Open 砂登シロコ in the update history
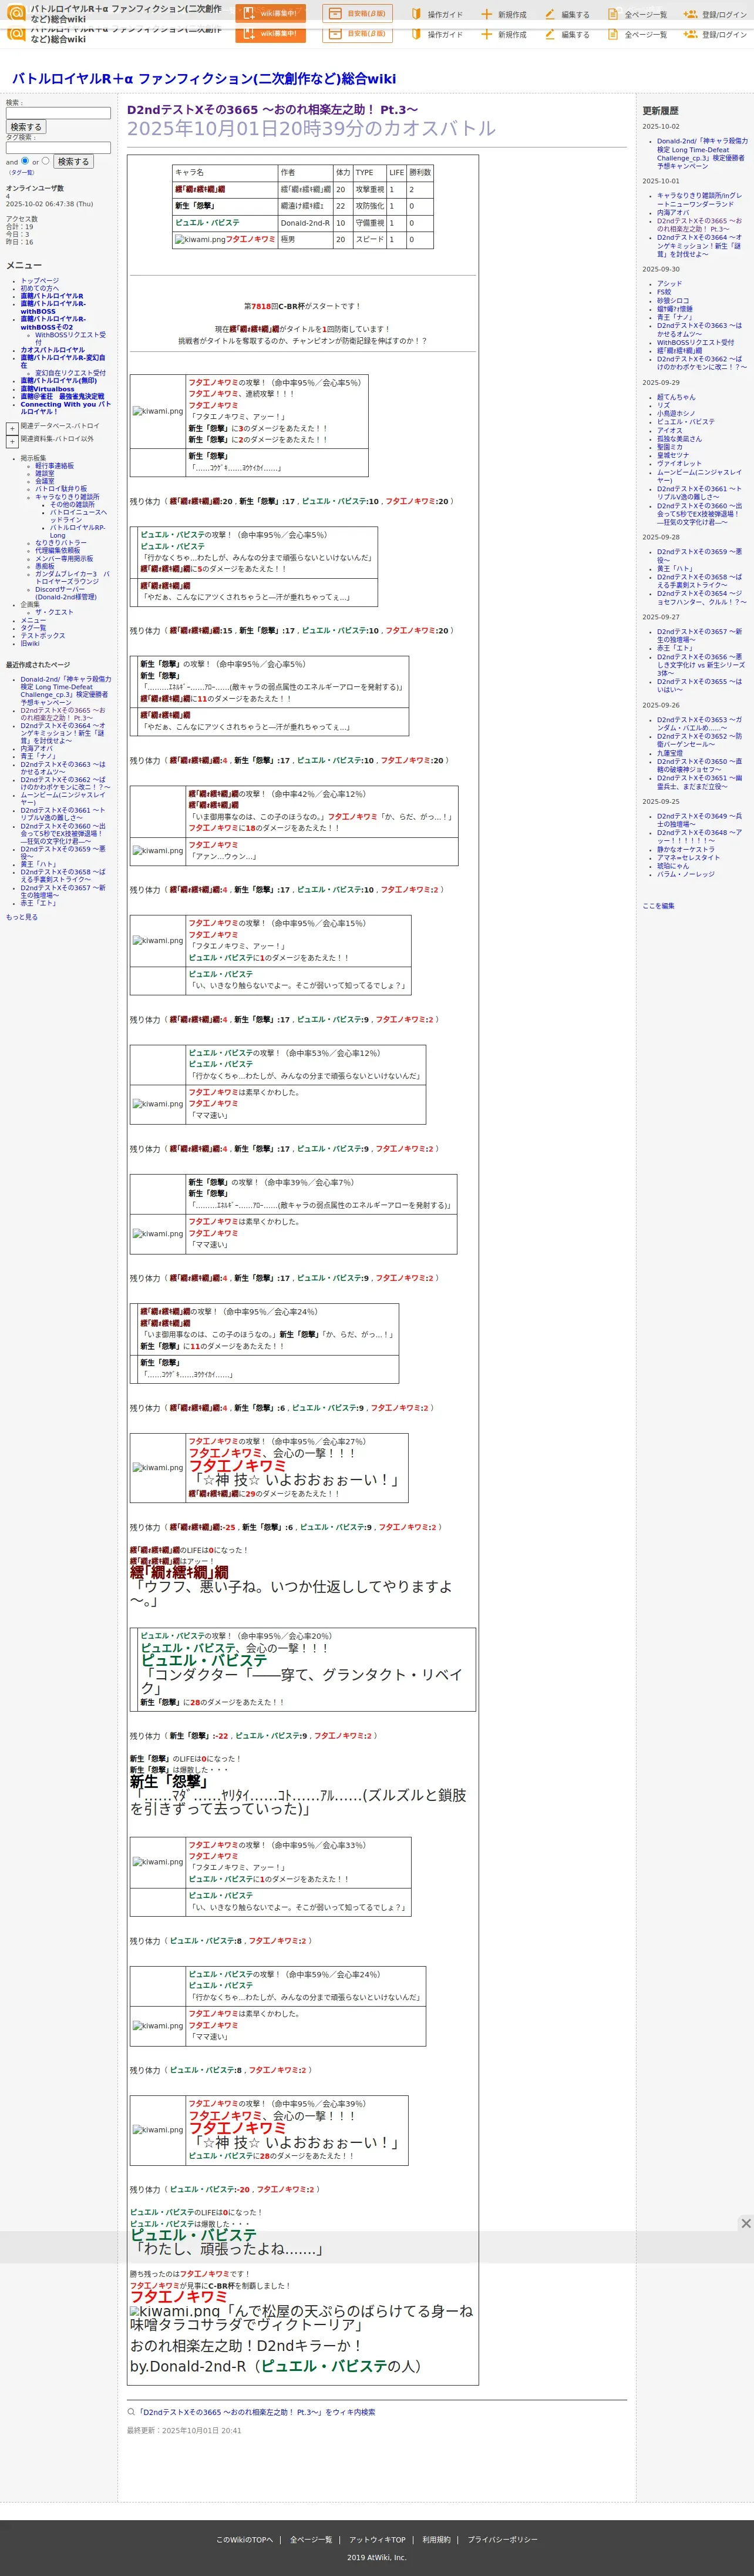Screen dimensions: 754x2576 point(673,301)
